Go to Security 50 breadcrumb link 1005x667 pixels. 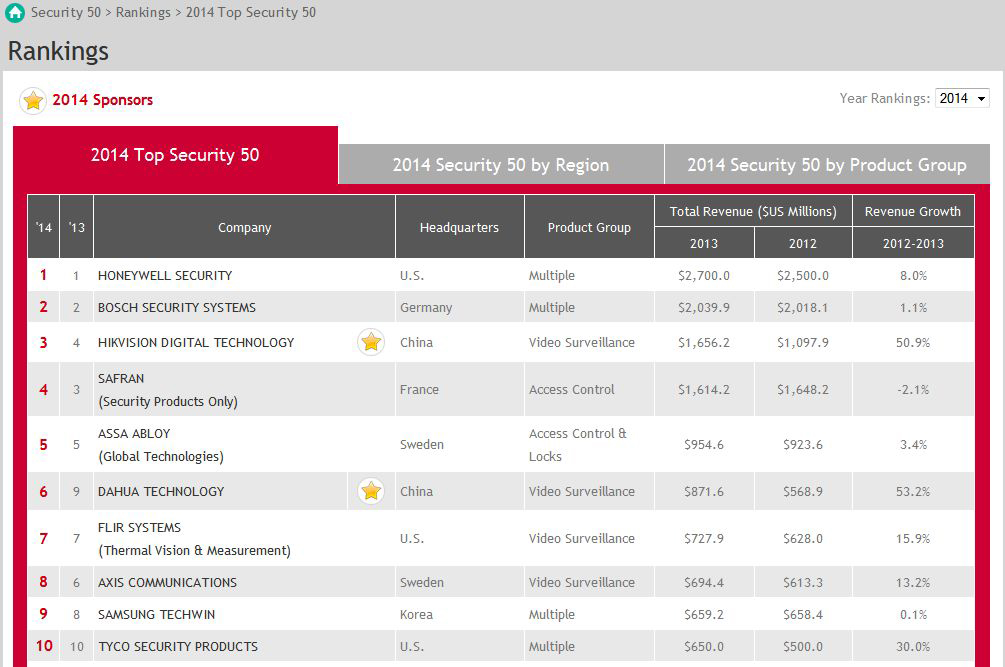point(66,13)
